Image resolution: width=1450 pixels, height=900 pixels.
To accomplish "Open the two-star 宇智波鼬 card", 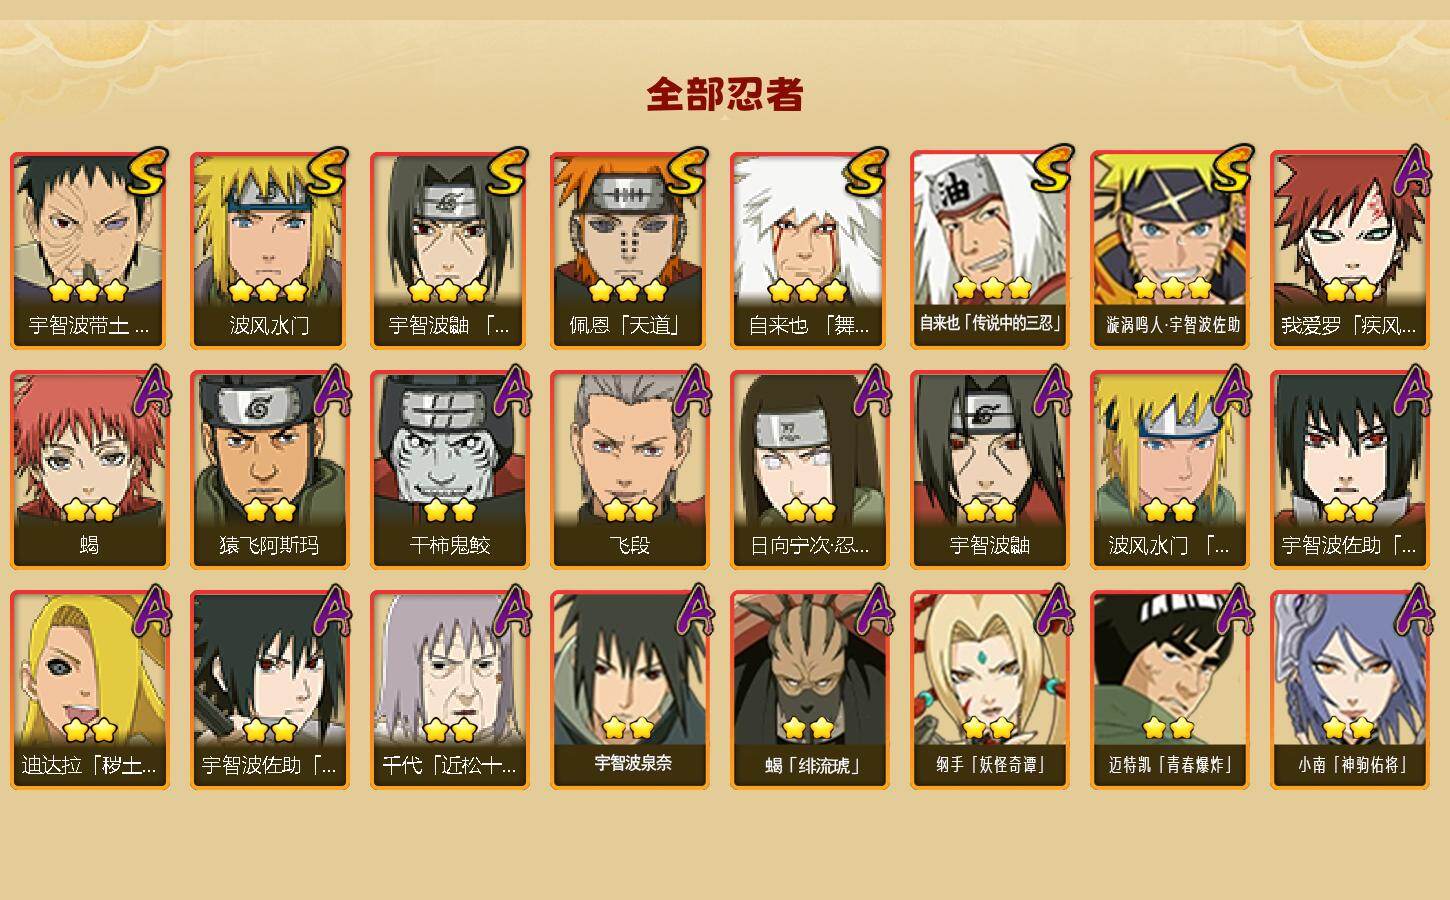I will click(989, 470).
